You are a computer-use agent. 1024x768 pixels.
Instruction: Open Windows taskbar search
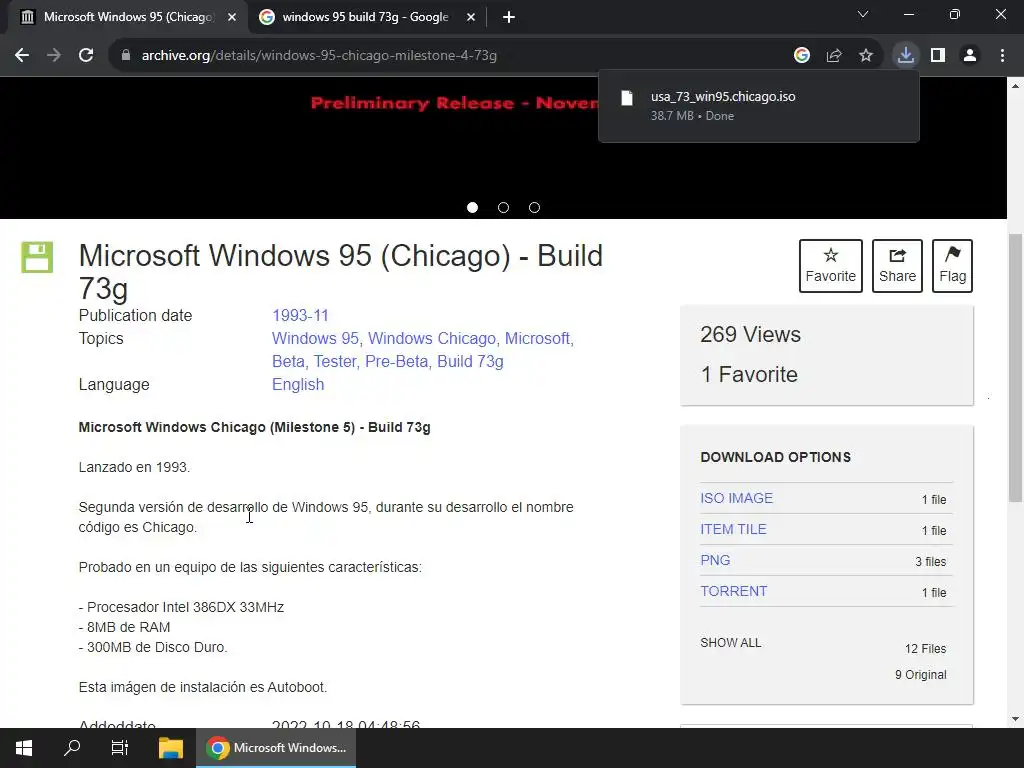pos(72,748)
